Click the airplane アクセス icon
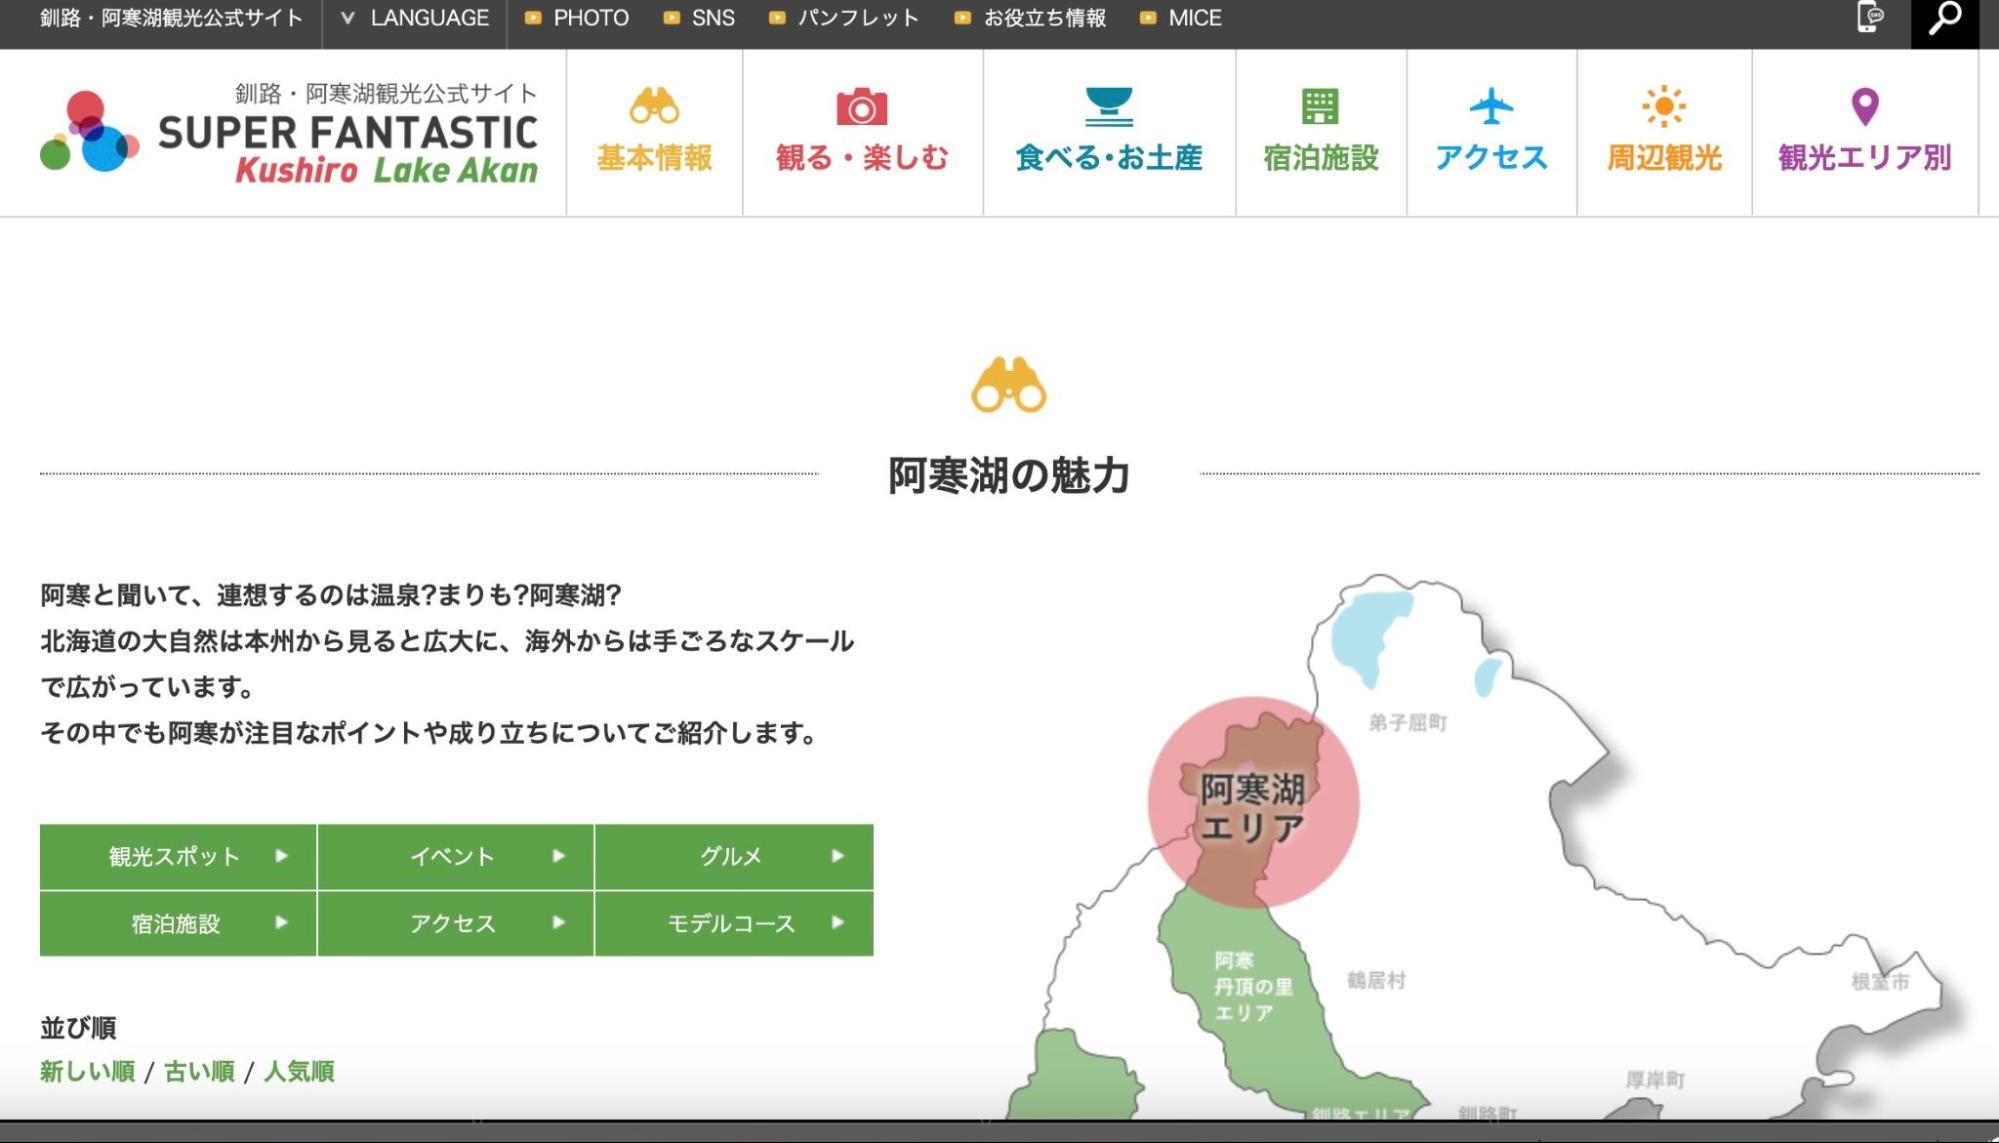1999x1143 pixels. [1490, 106]
